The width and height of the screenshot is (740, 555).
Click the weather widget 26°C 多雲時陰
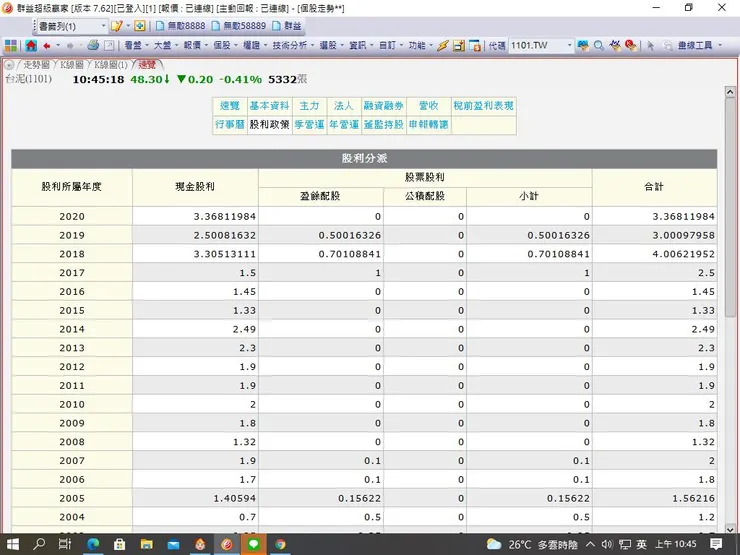532,545
